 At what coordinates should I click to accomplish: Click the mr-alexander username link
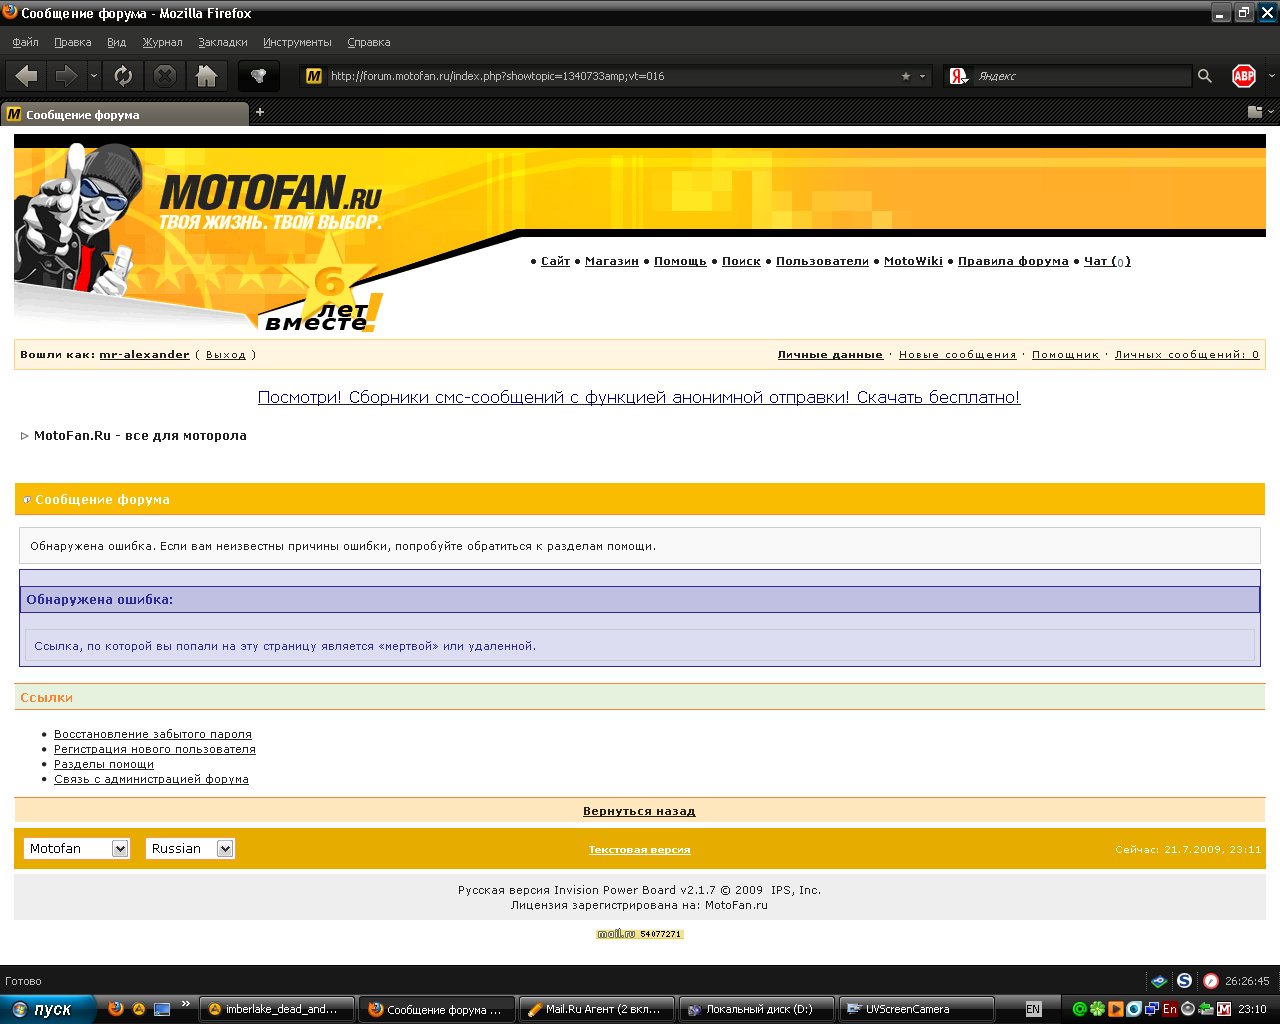click(x=144, y=354)
